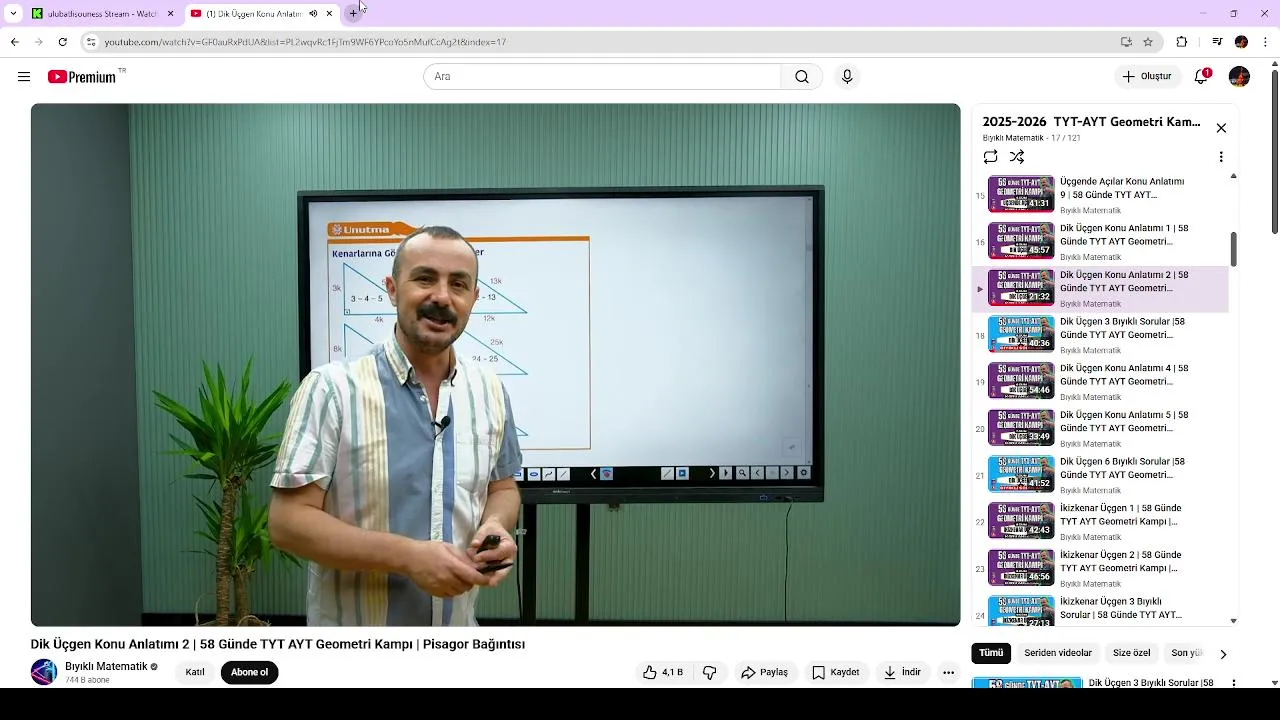Open playlist title 2025-2026 TYT-AYT Geometri
The image size is (1280, 720).
click(1091, 122)
